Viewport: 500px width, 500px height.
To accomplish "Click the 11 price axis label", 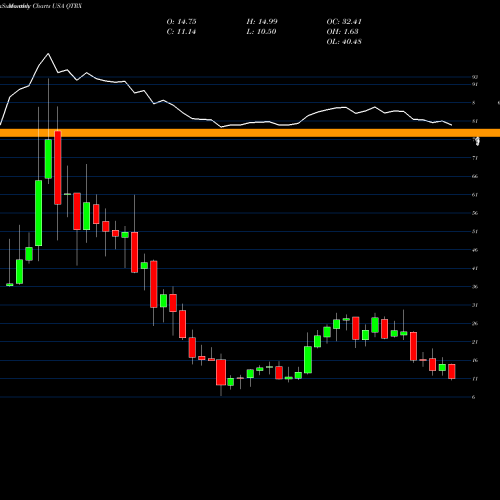I will (475, 379).
